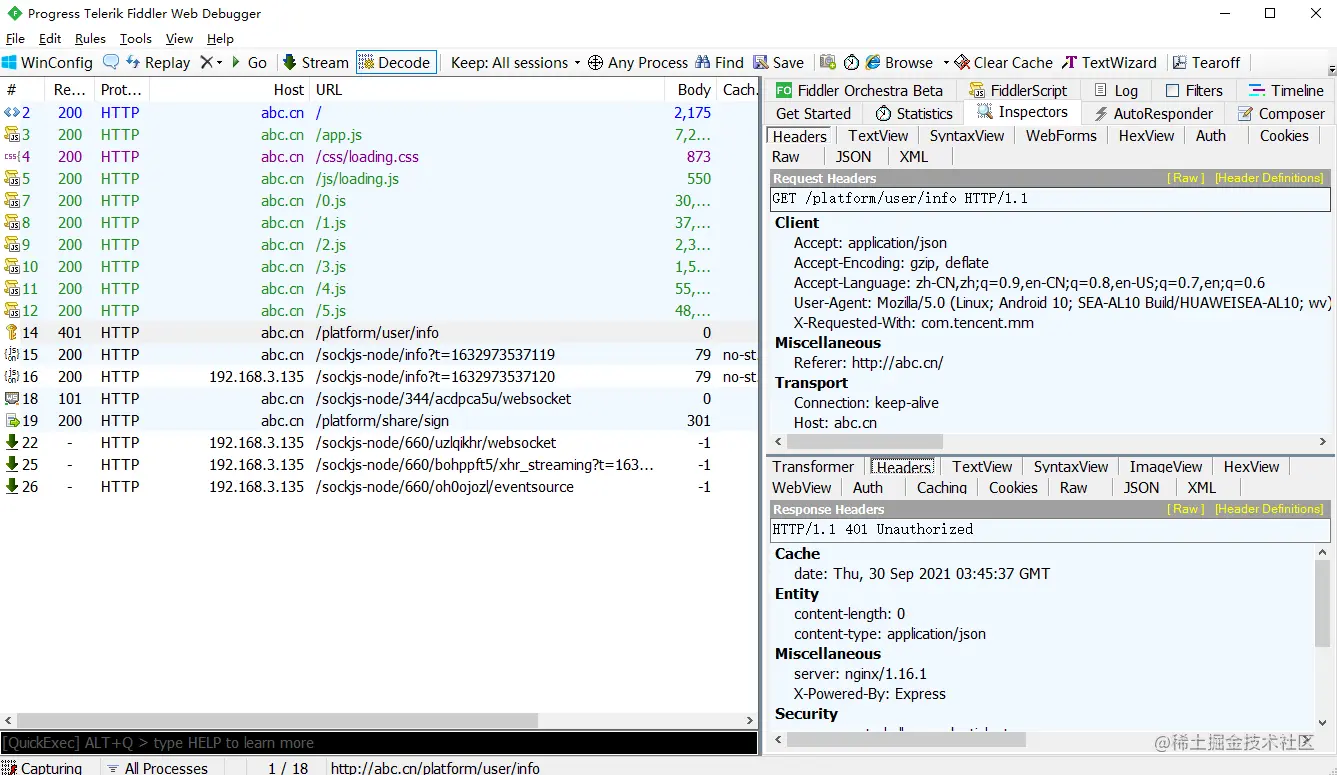Screen dimensions: 1337x775
Task: Sort sessions by the Host column header
Action: (x=230, y=90)
